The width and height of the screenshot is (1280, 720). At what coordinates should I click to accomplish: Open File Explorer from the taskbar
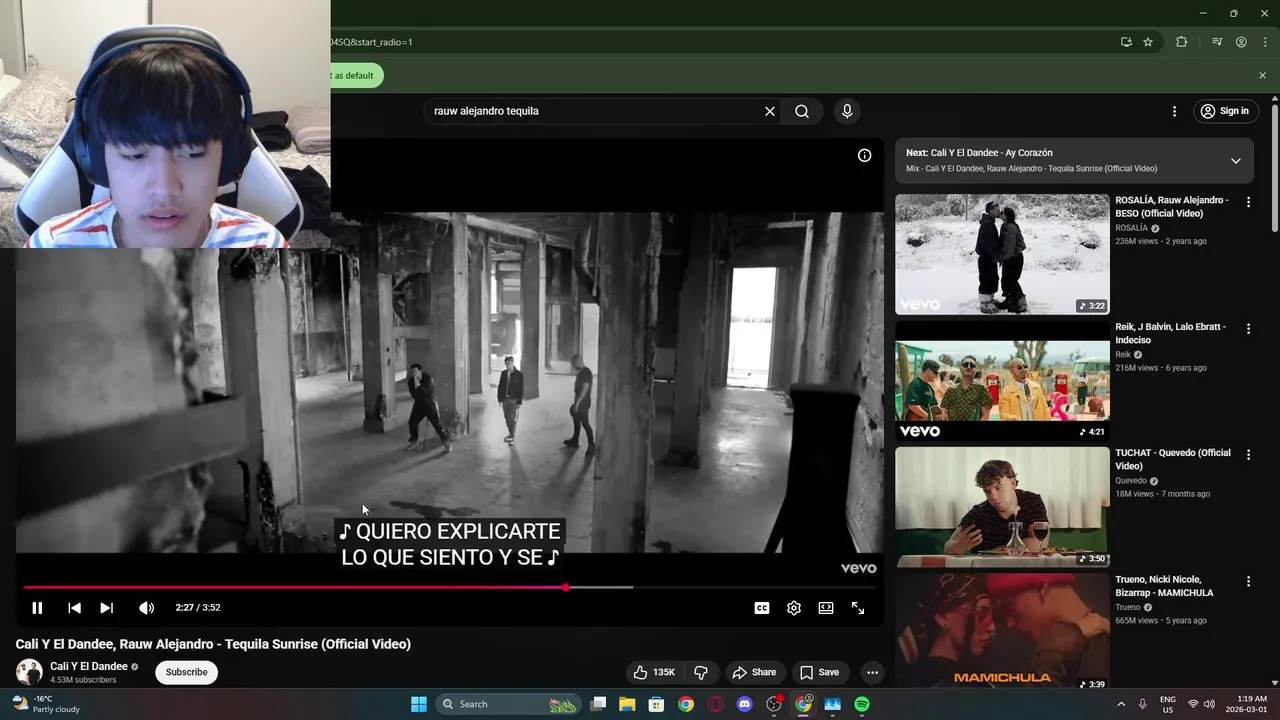click(x=627, y=704)
